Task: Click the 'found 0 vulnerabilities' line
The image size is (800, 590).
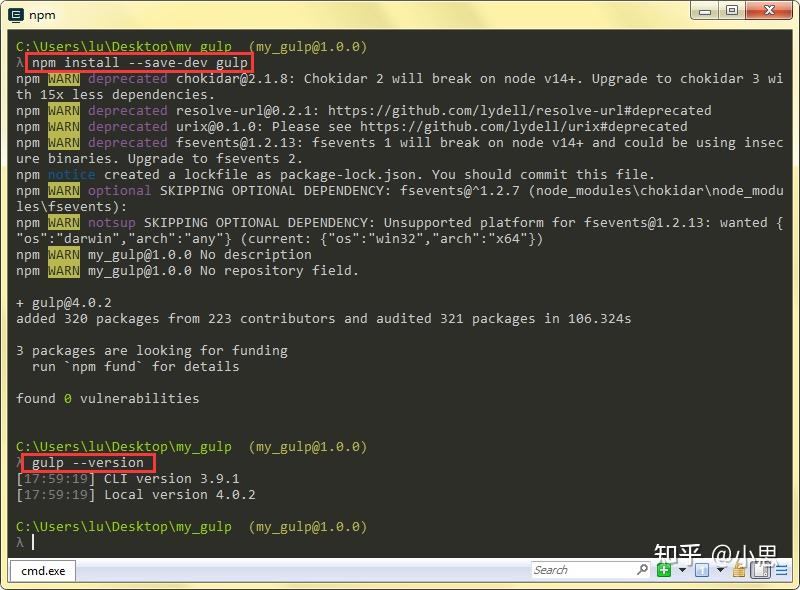Action: tap(108, 398)
